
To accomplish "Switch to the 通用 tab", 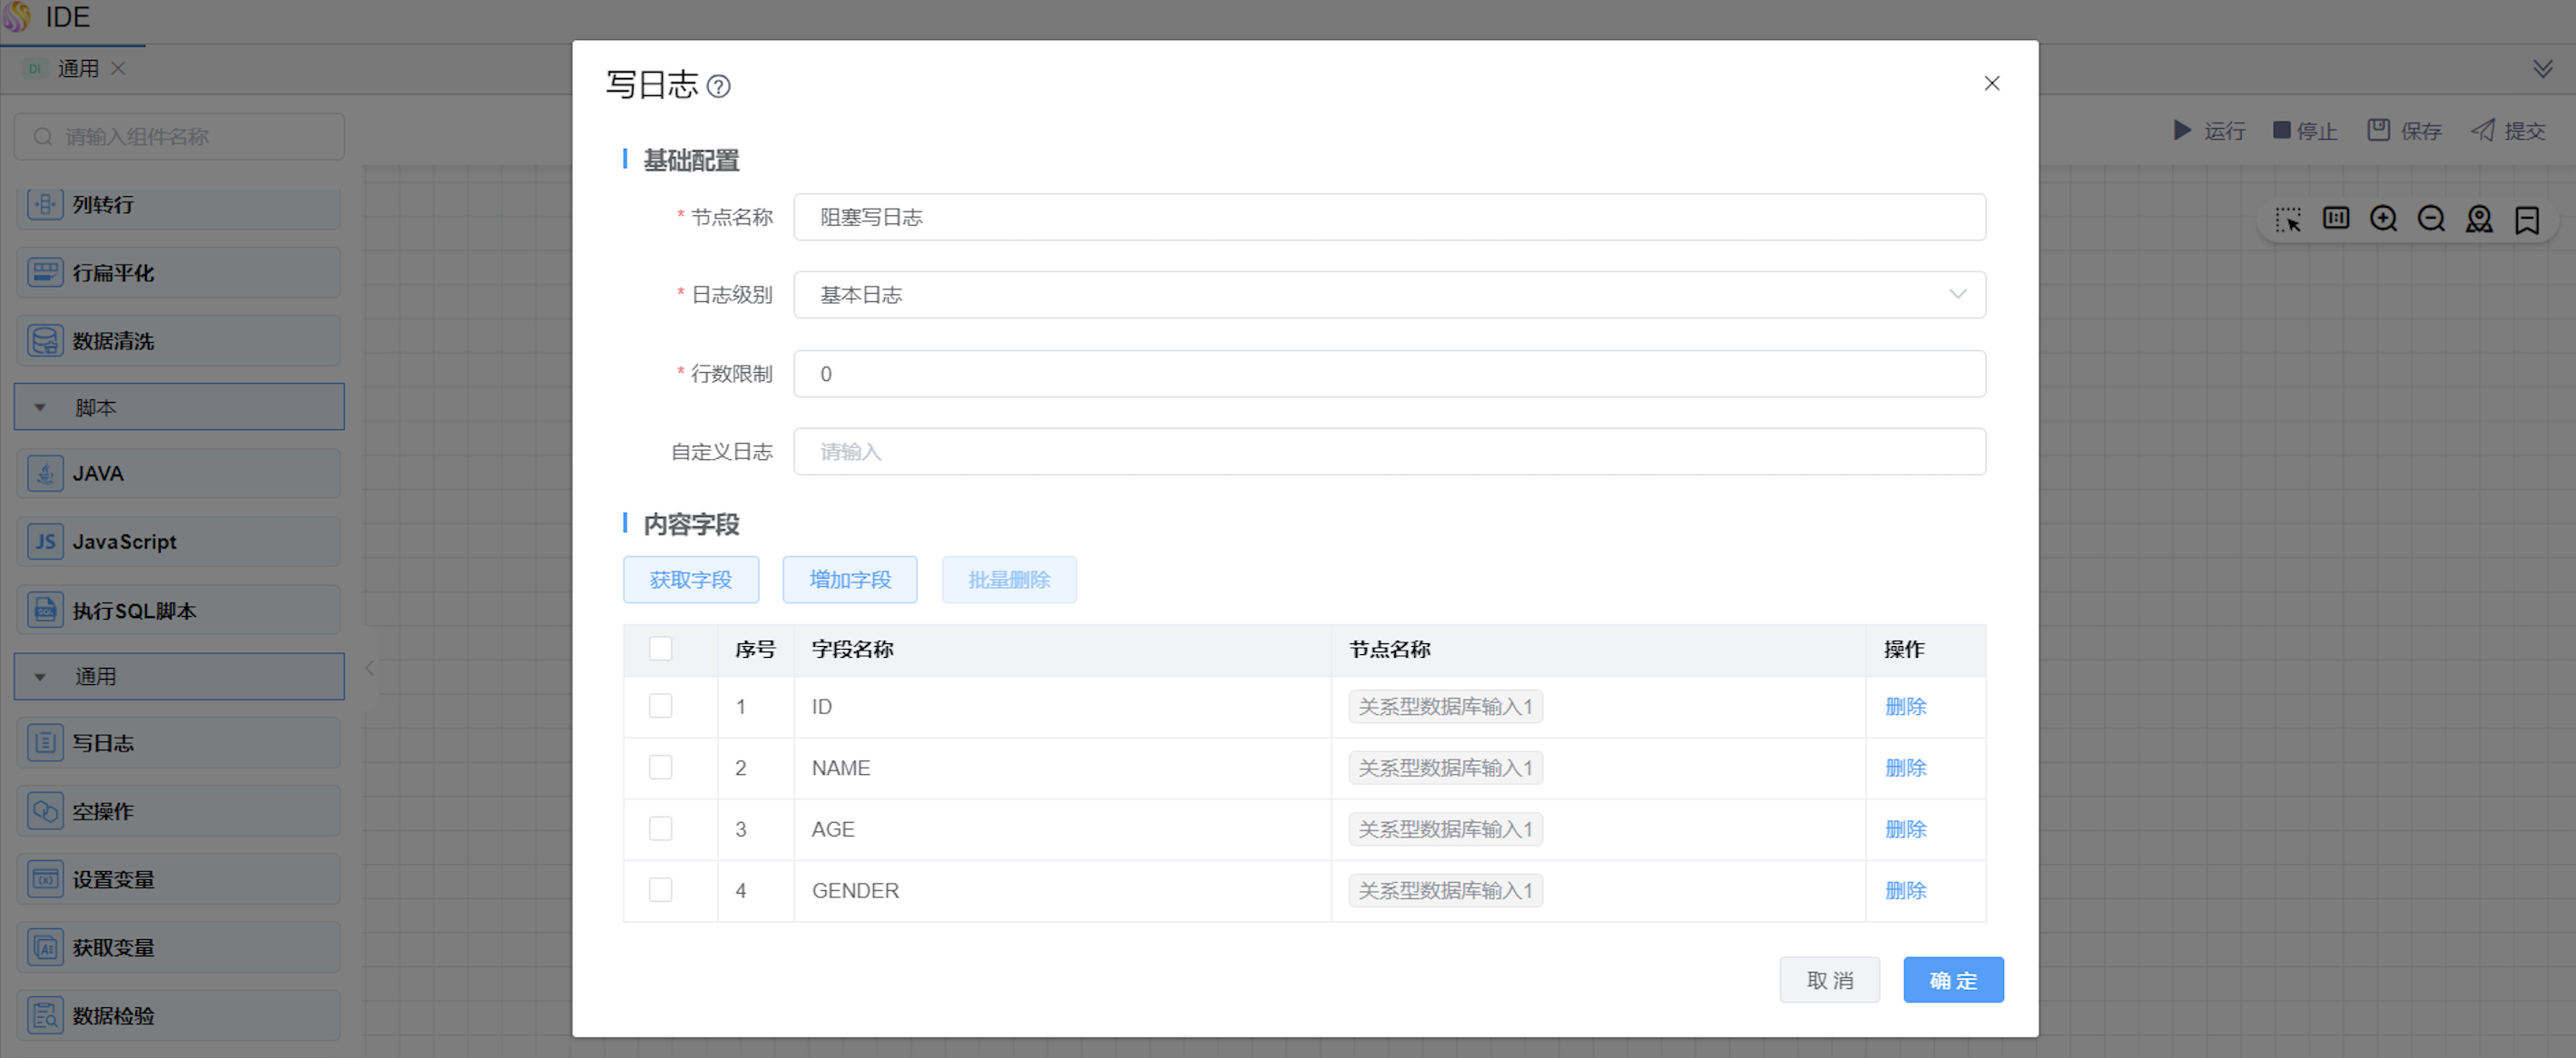I will point(78,69).
